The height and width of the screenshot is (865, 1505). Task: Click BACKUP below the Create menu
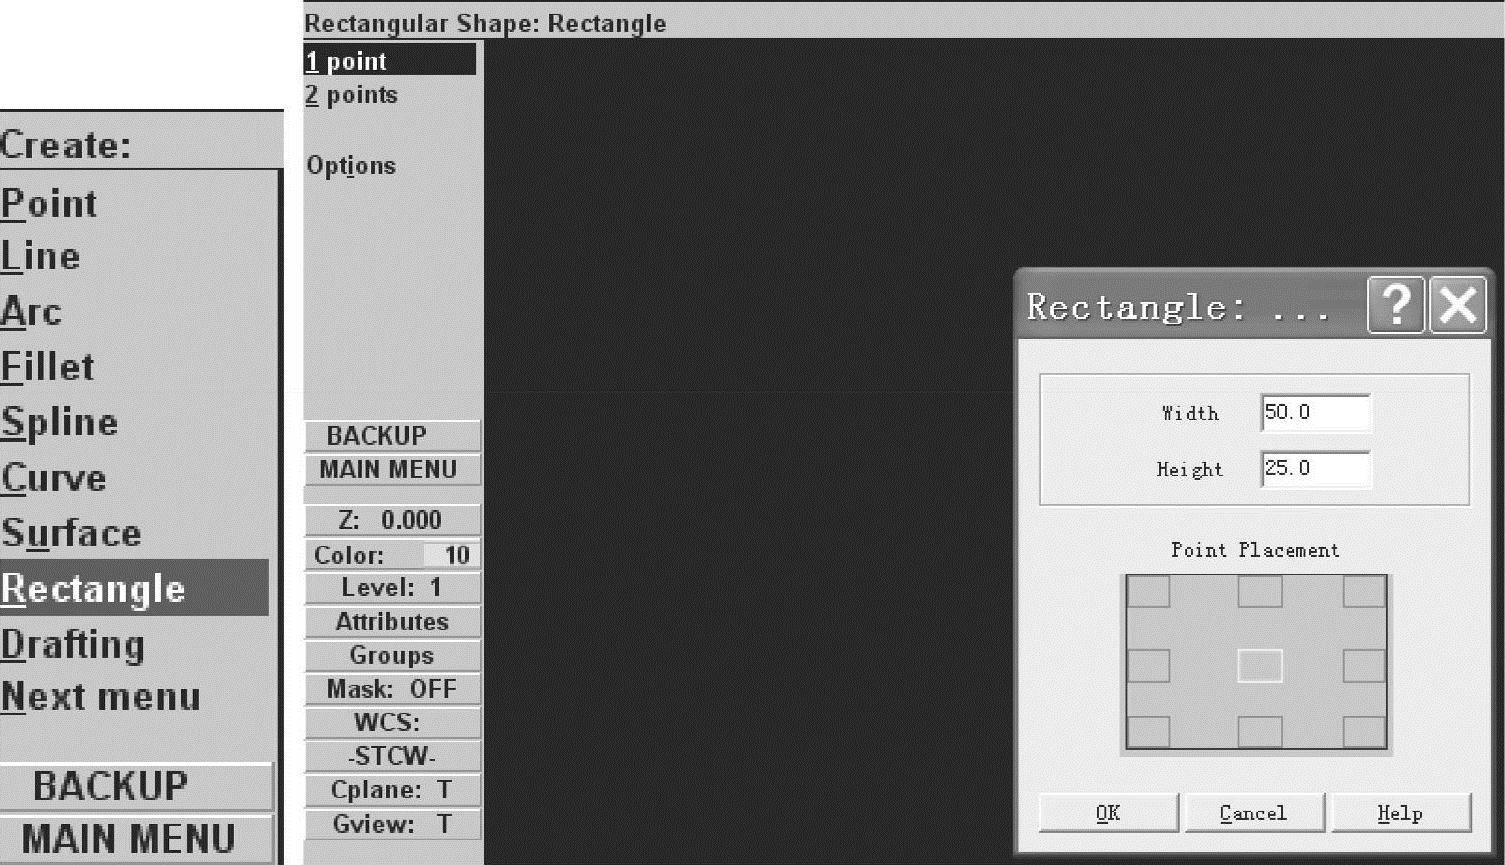137,786
